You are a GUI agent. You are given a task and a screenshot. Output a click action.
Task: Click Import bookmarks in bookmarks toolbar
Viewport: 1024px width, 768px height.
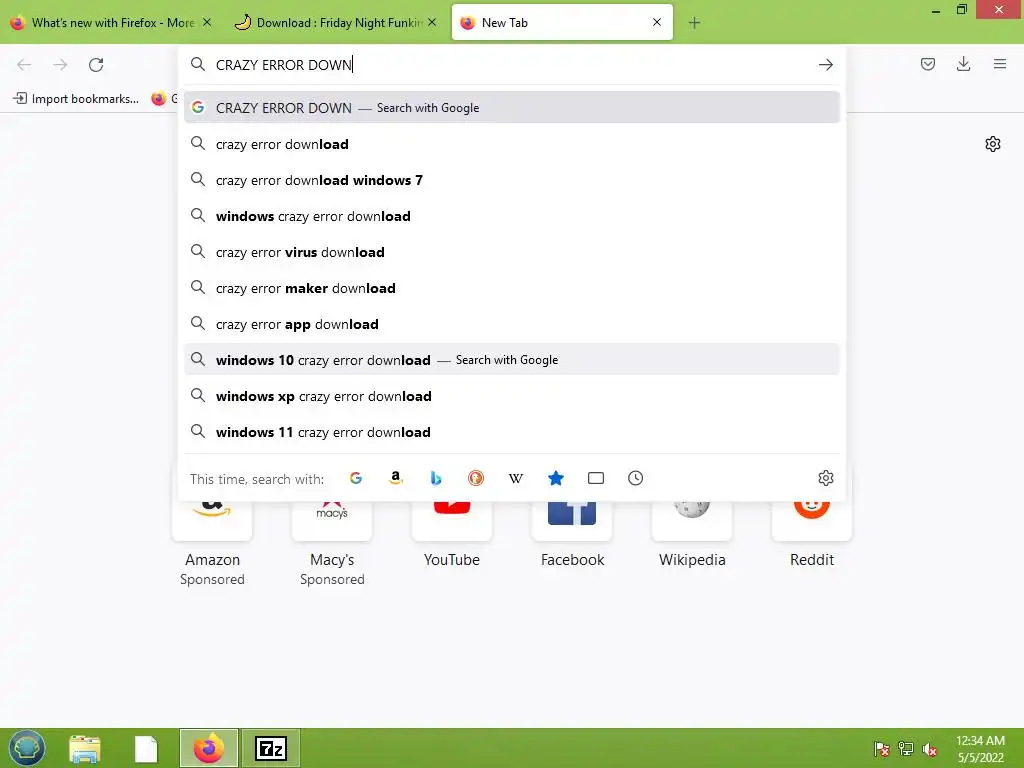[76, 99]
